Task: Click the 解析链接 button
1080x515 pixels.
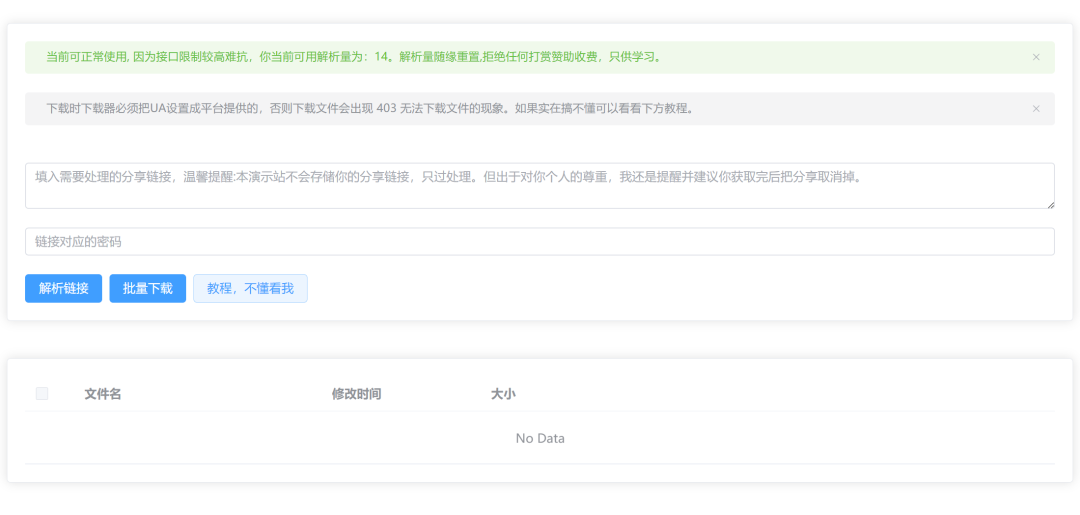Action: (x=63, y=288)
